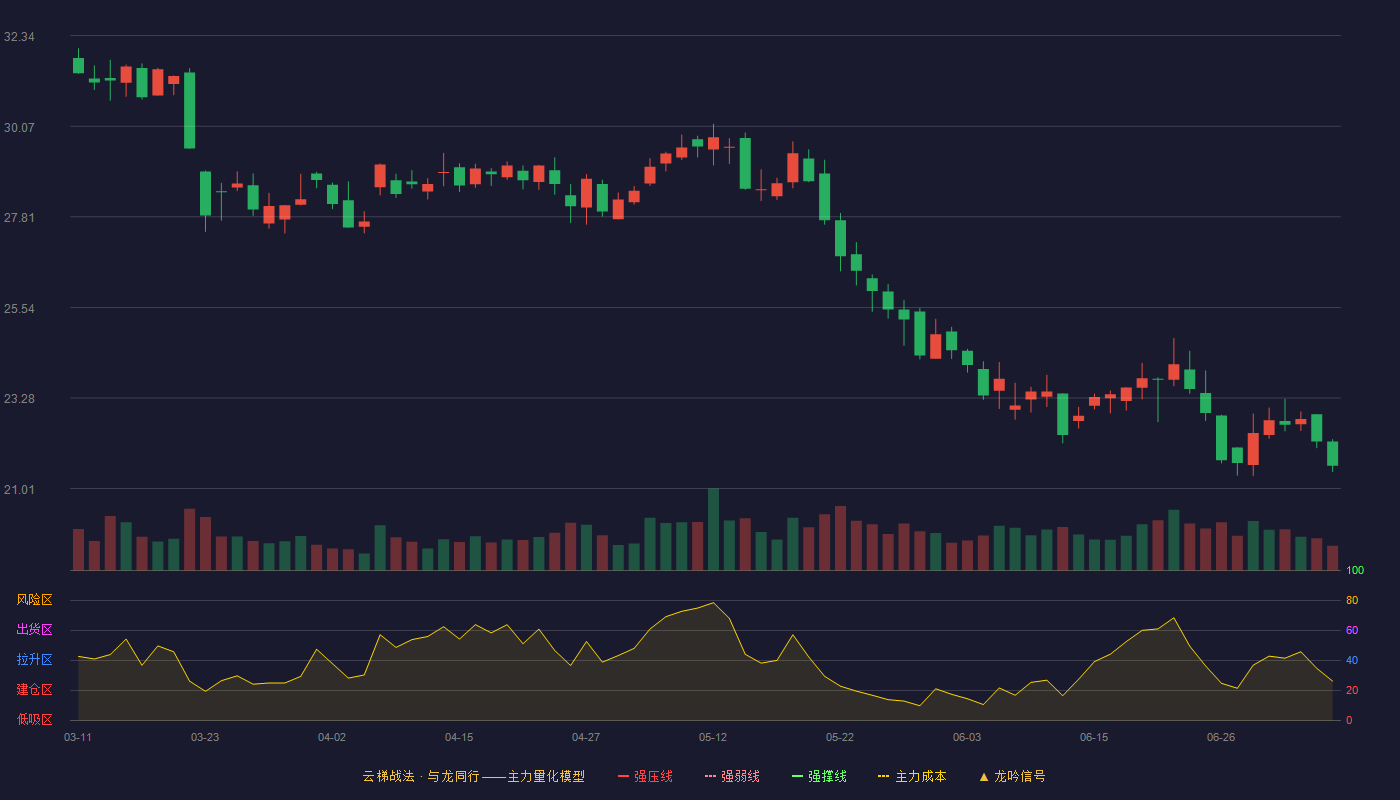Viewport: 1400px width, 800px height.
Task: Click the 03-23 date axis label
Action: click(205, 737)
